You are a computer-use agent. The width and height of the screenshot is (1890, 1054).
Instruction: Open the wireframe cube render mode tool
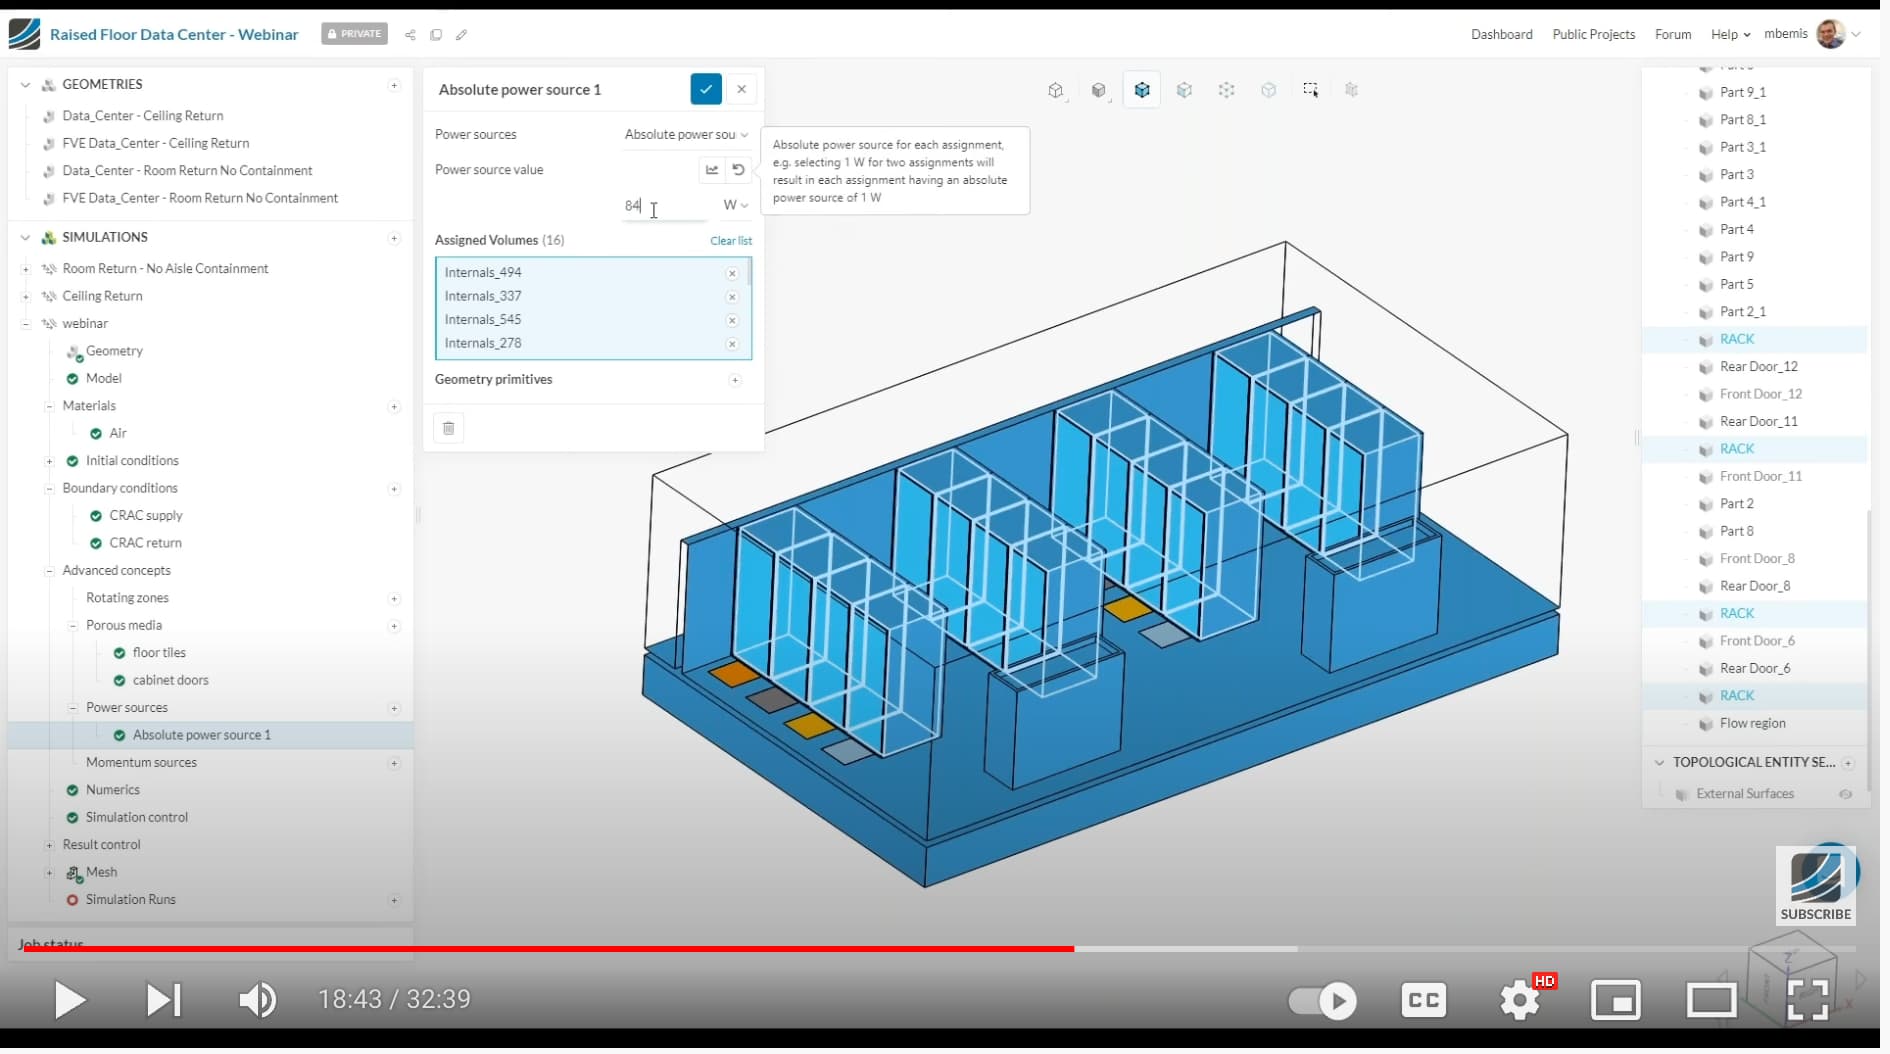(x=1056, y=90)
